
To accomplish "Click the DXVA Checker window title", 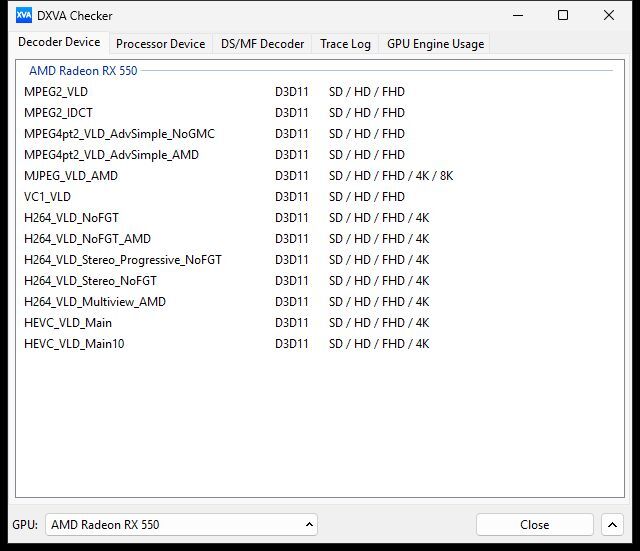I will point(75,16).
